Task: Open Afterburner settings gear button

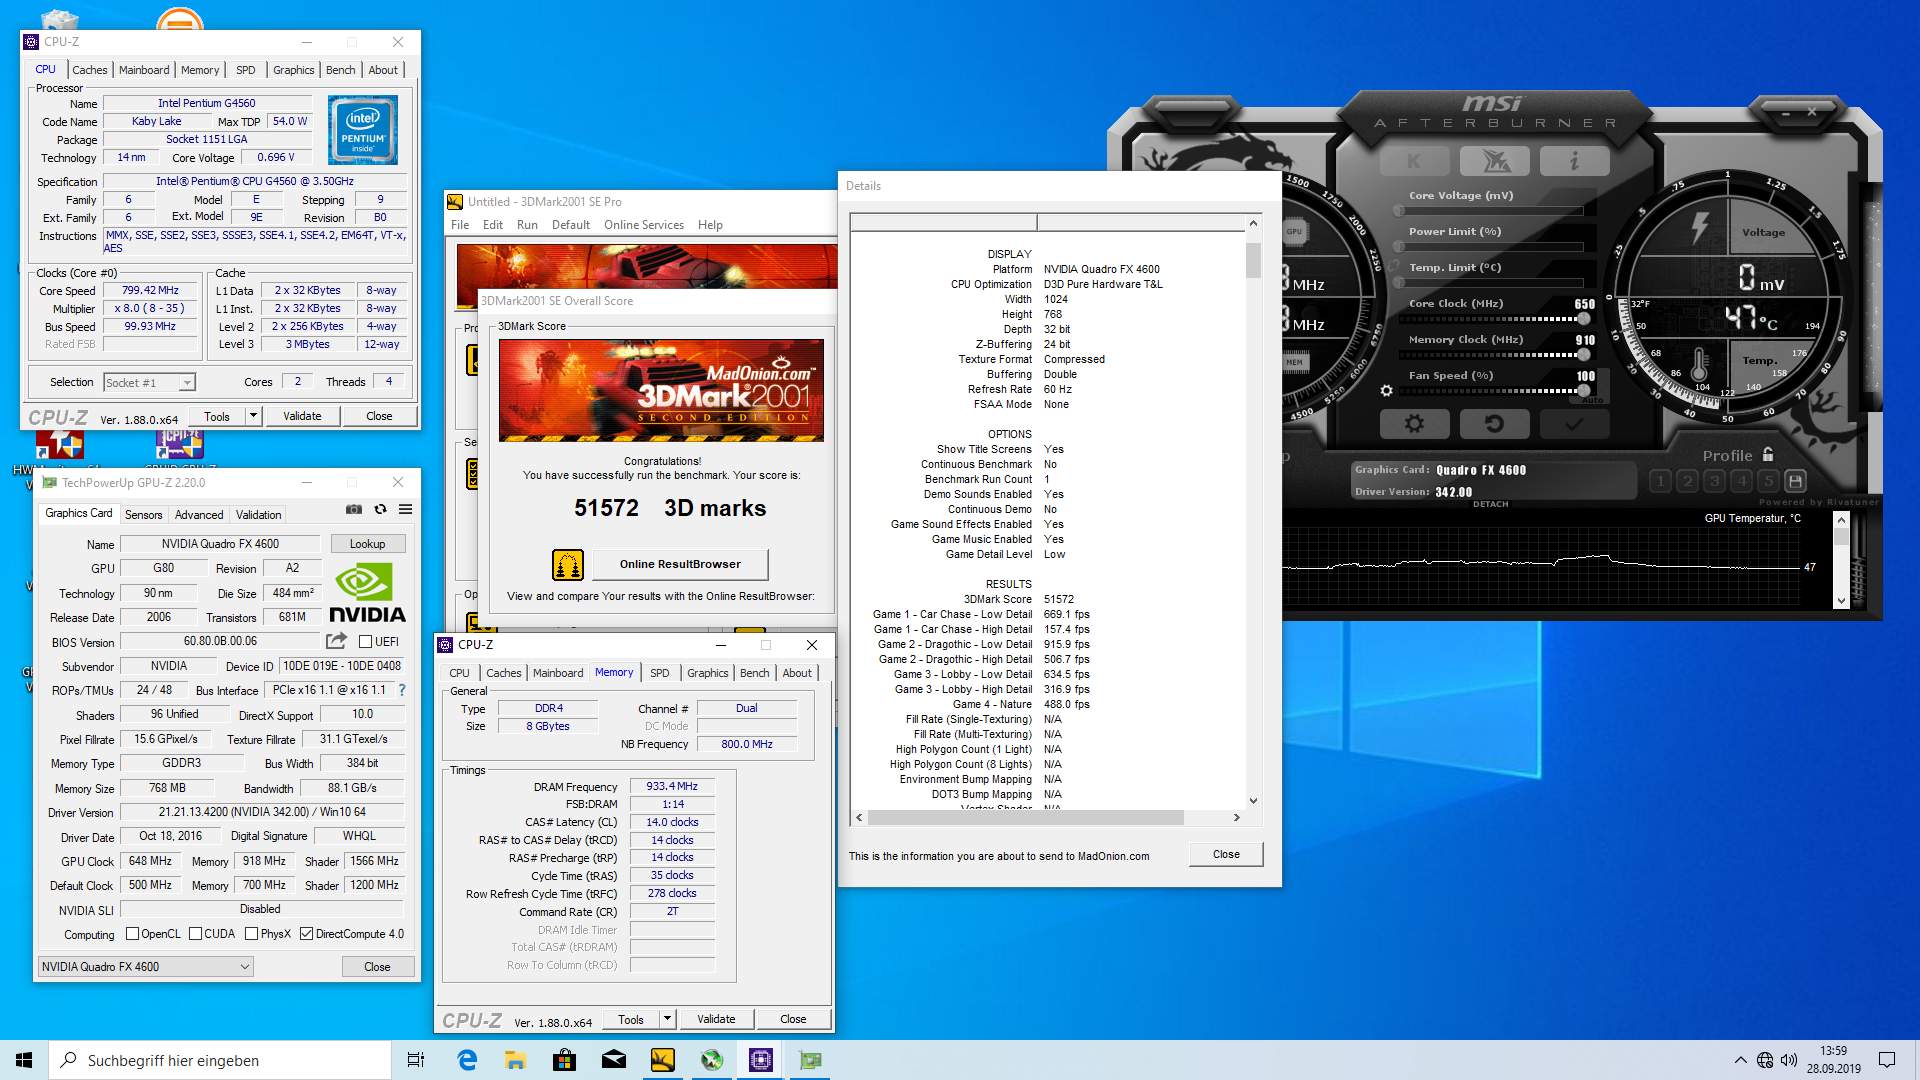Action: [x=1414, y=424]
